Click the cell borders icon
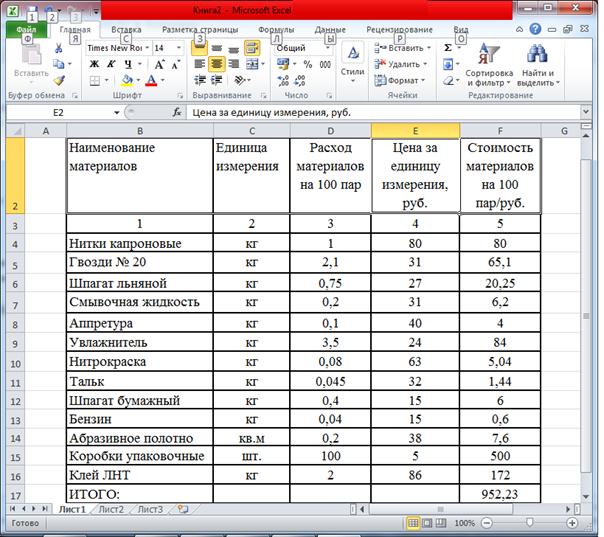The height and width of the screenshot is (537, 604). pos(94,81)
